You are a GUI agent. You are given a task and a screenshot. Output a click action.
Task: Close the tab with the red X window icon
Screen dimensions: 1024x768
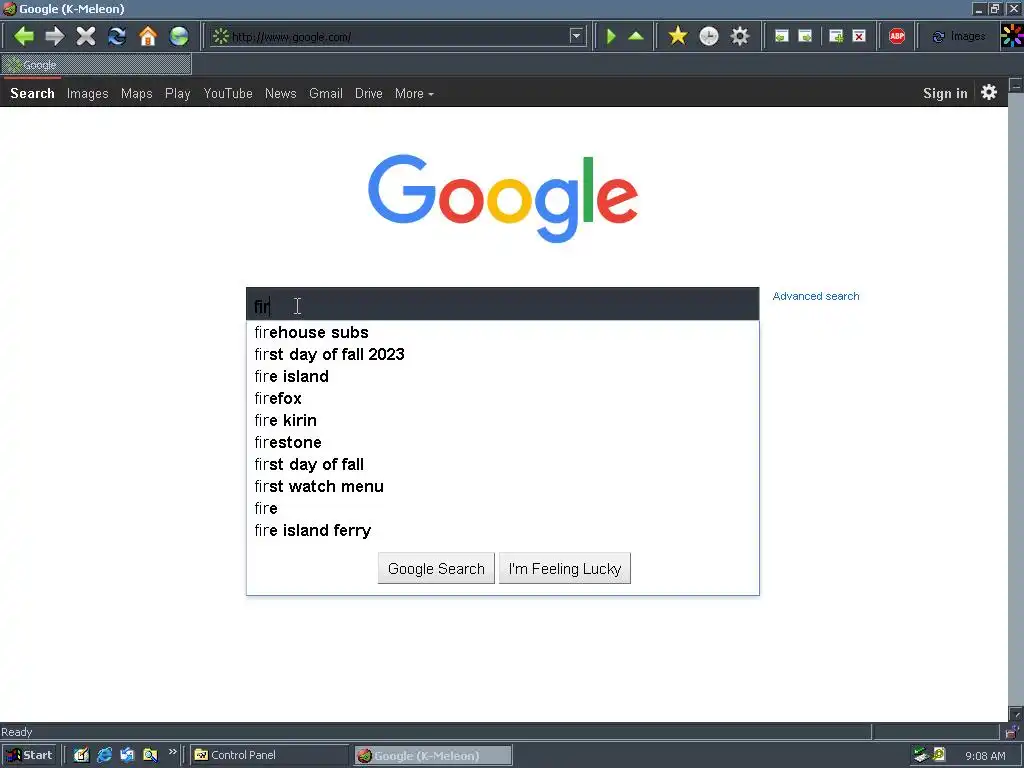click(x=859, y=36)
